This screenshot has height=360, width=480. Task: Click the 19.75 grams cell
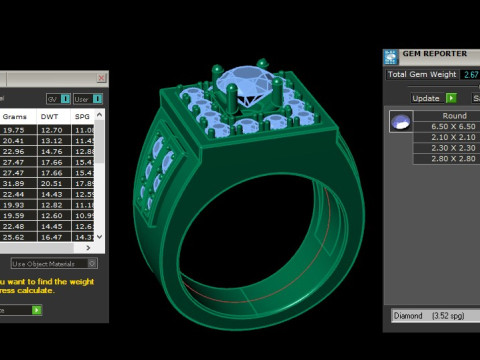point(18,130)
